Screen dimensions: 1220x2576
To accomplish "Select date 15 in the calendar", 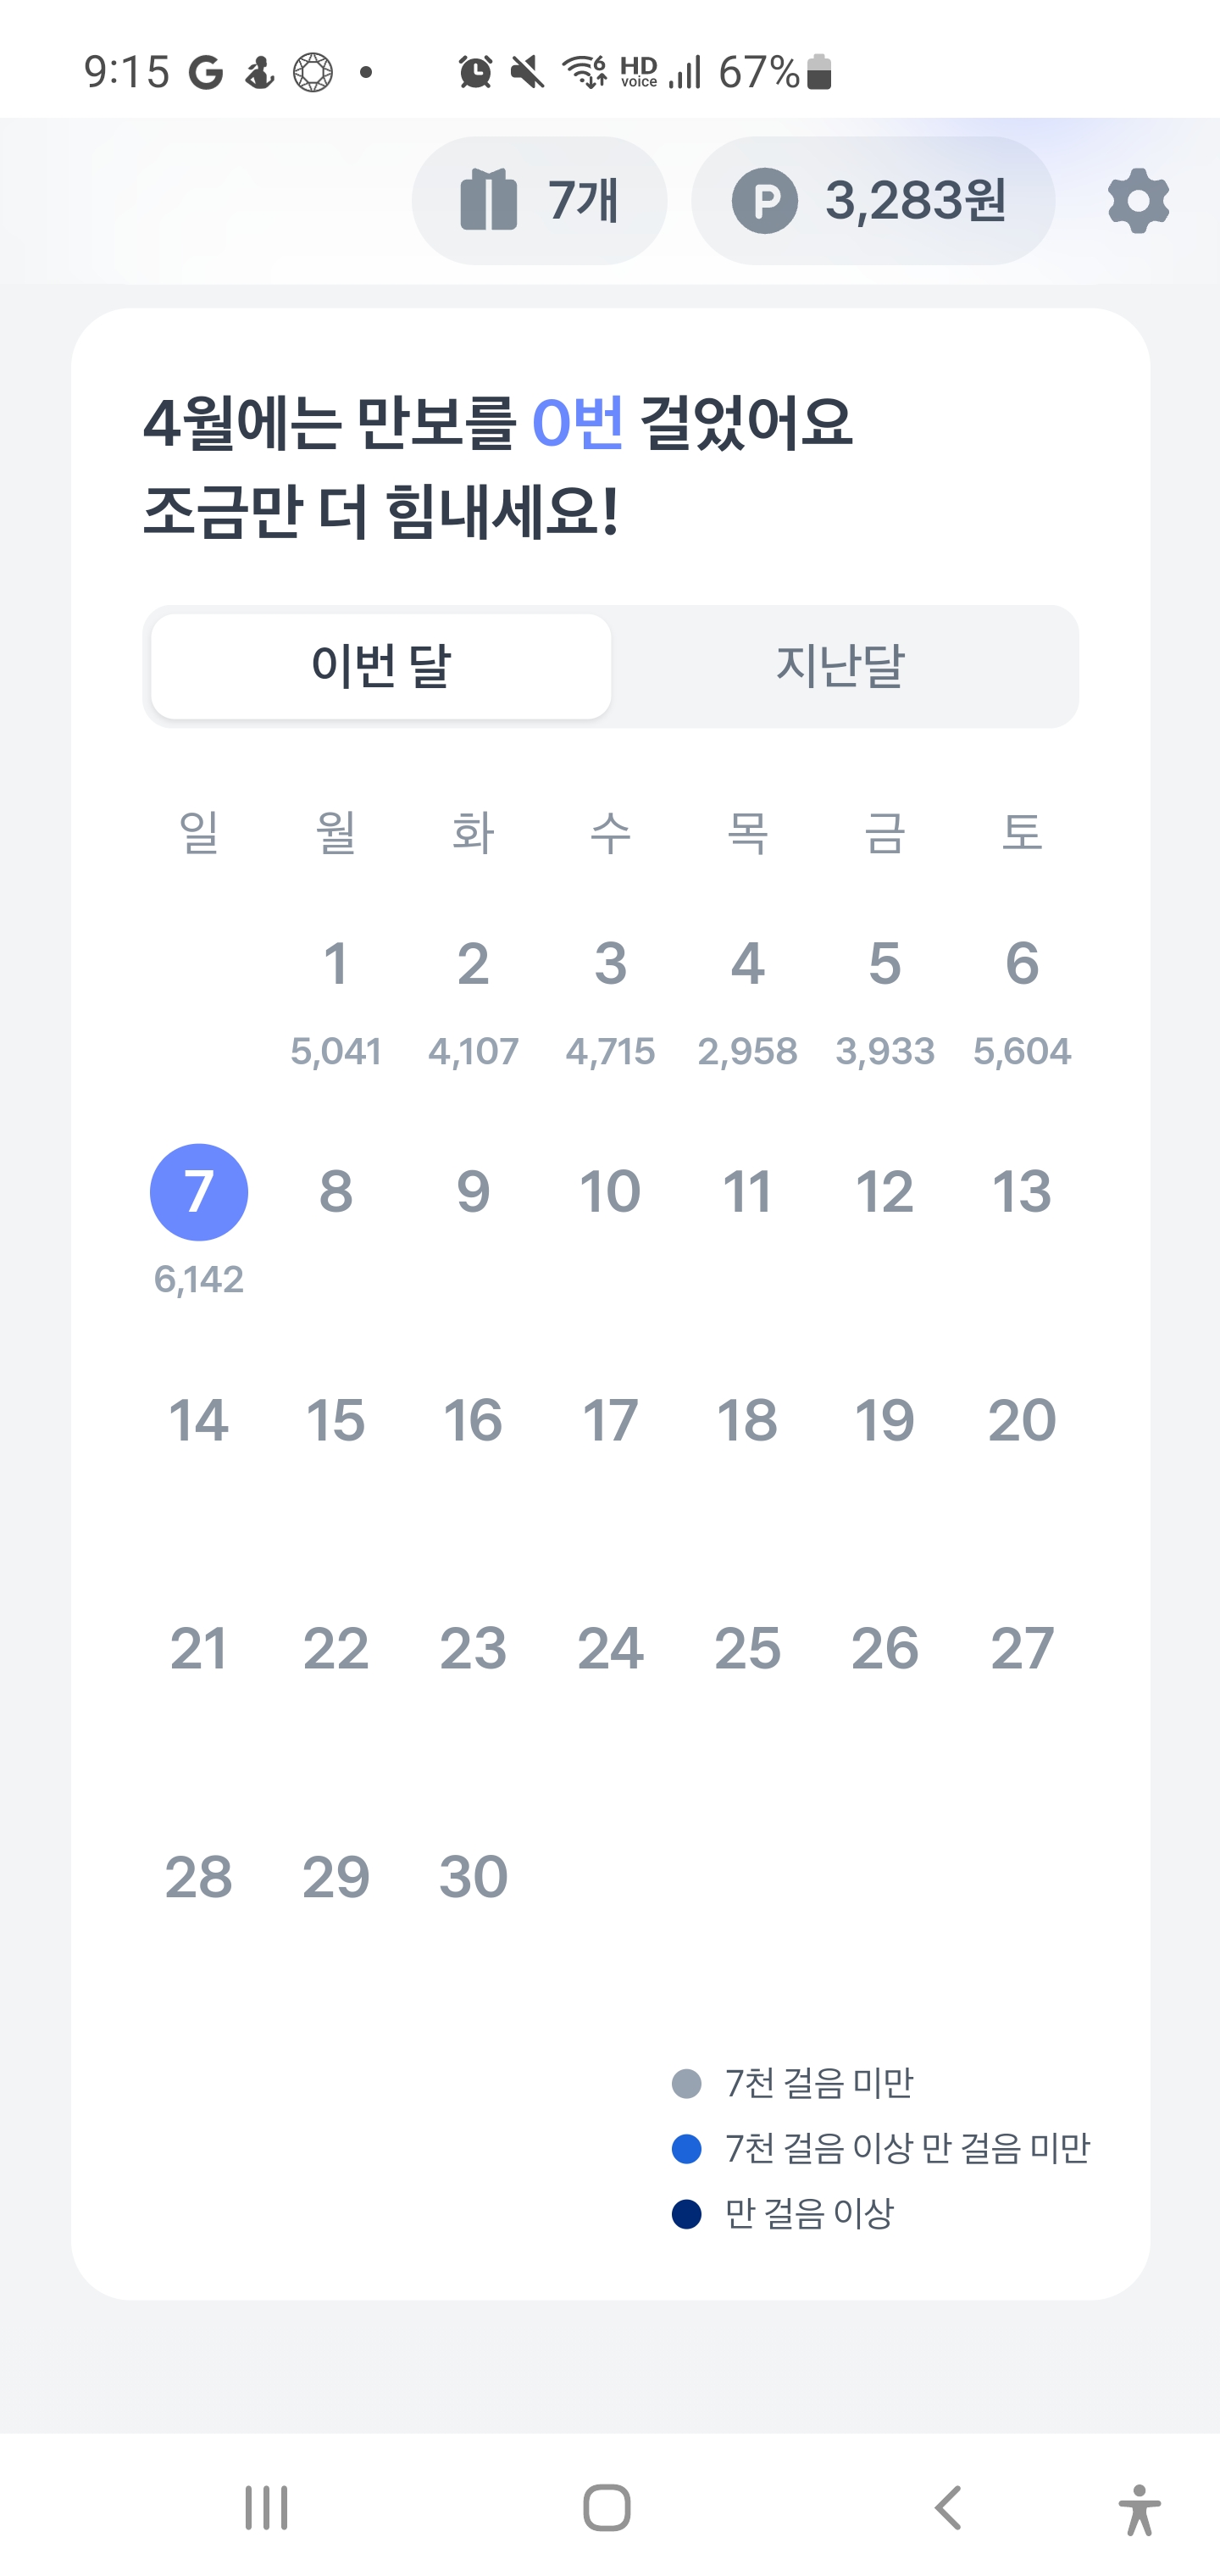I will 336,1420.
